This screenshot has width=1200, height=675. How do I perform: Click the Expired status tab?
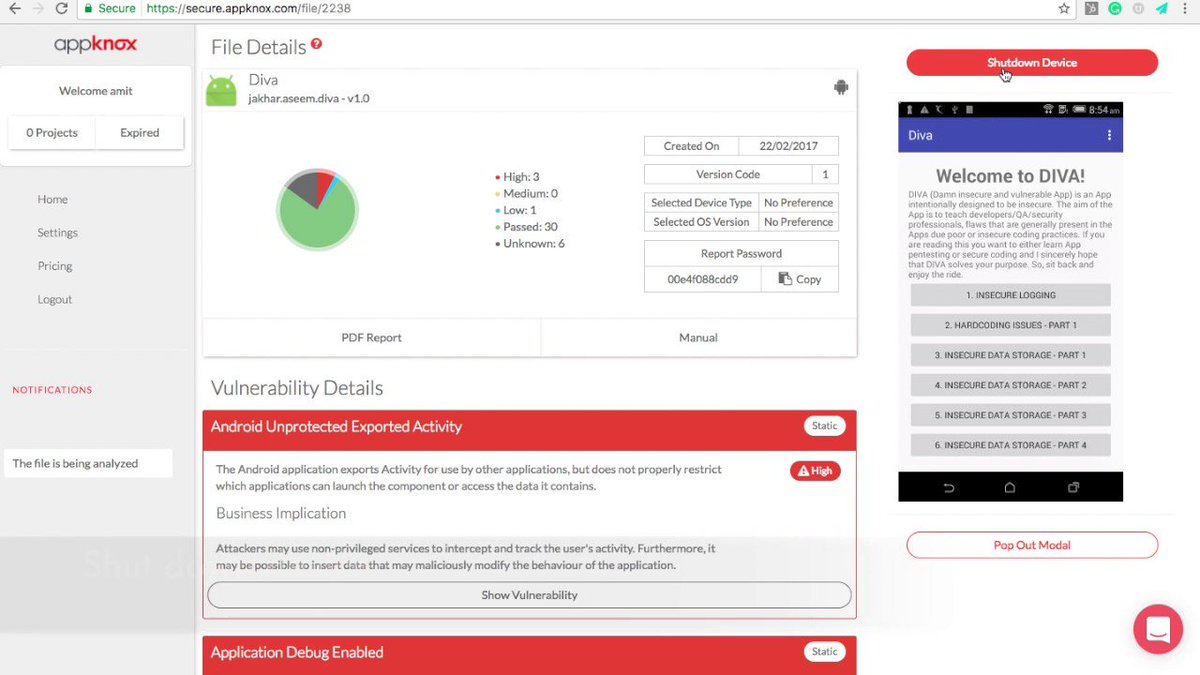coord(140,132)
